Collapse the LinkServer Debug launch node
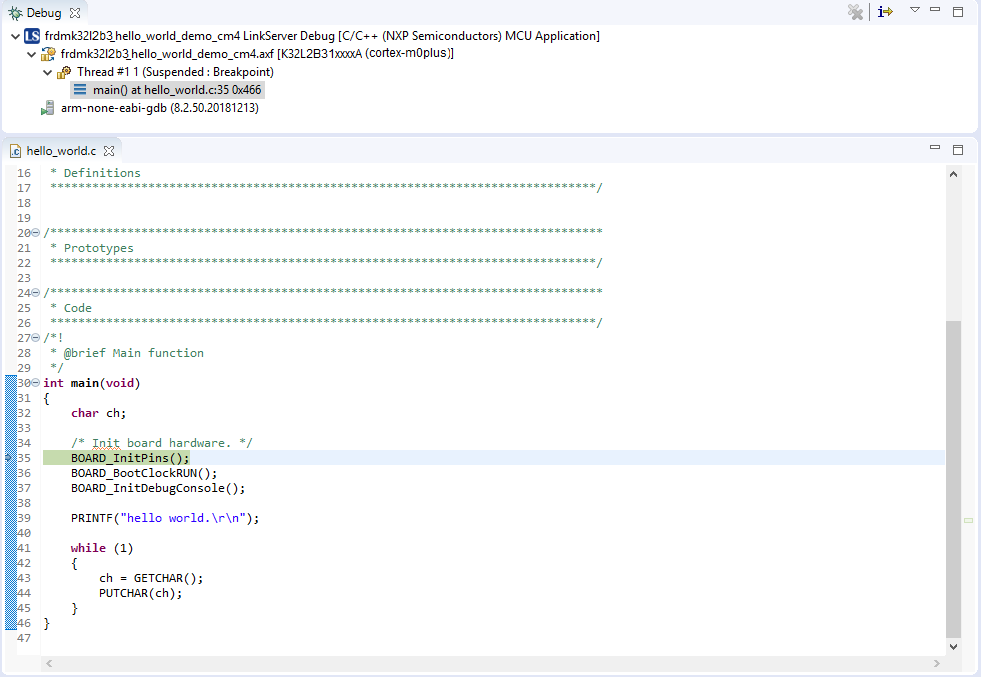 click(x=14, y=36)
